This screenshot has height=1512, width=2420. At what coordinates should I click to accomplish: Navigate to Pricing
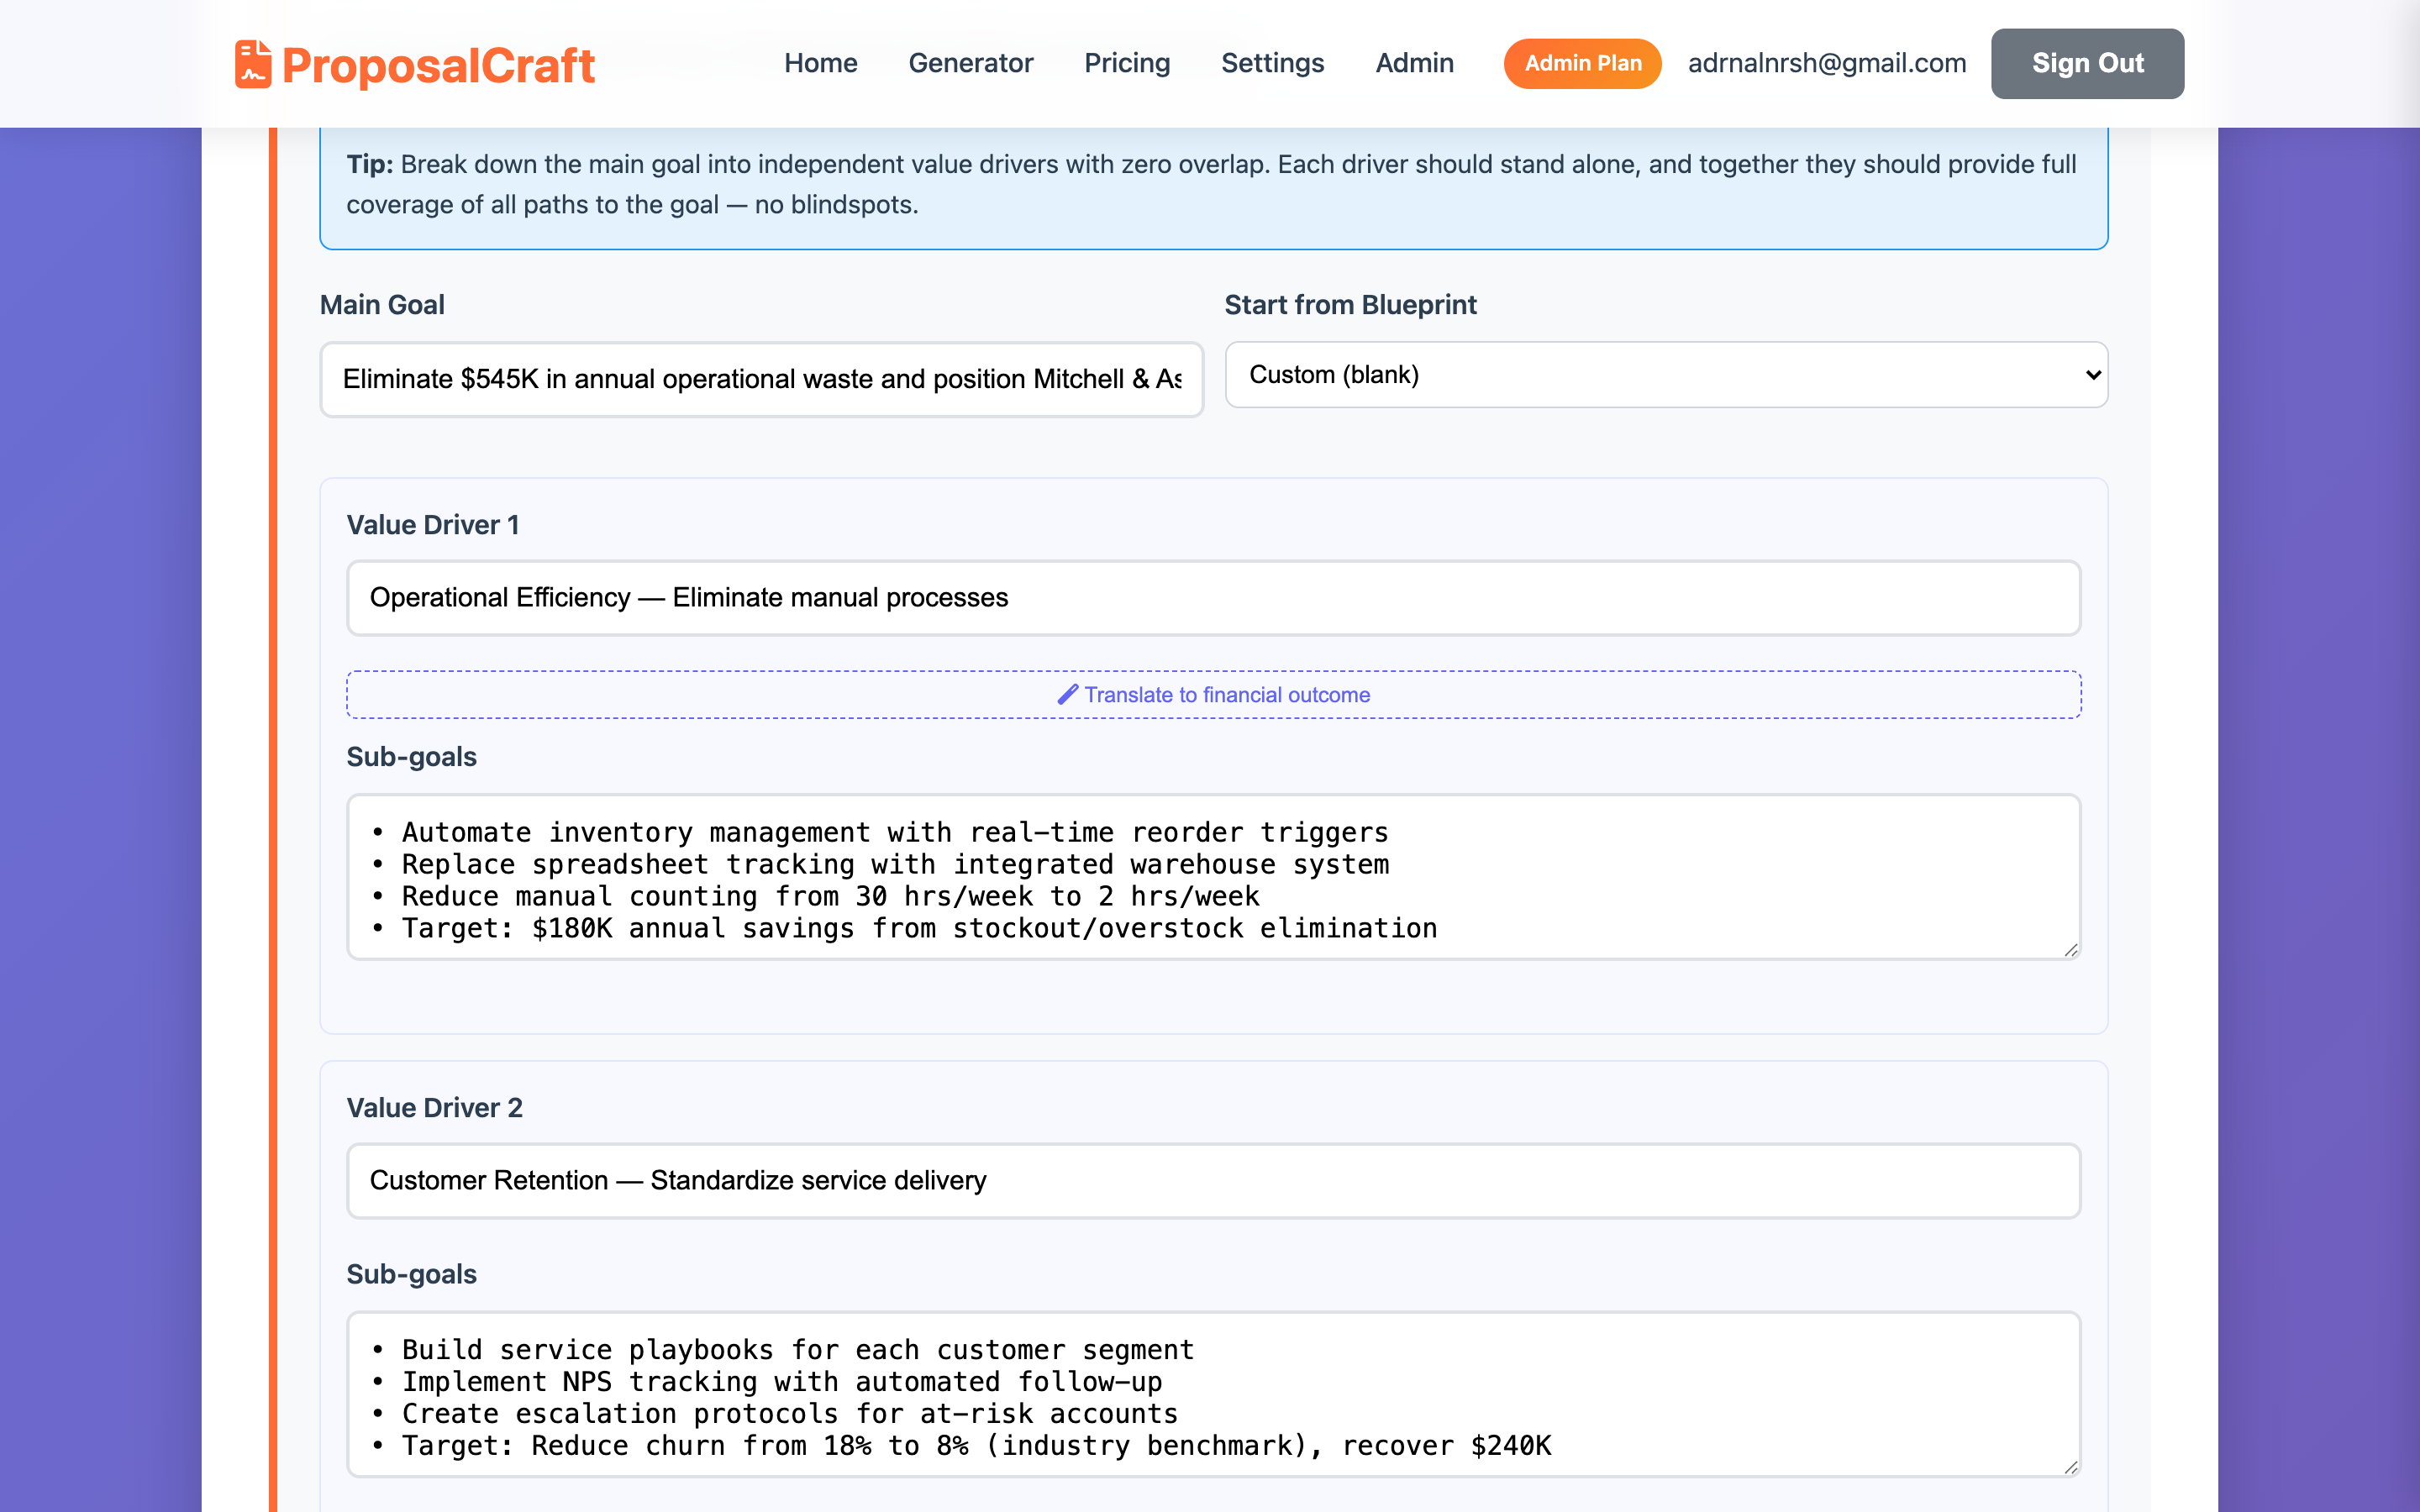tap(1127, 63)
